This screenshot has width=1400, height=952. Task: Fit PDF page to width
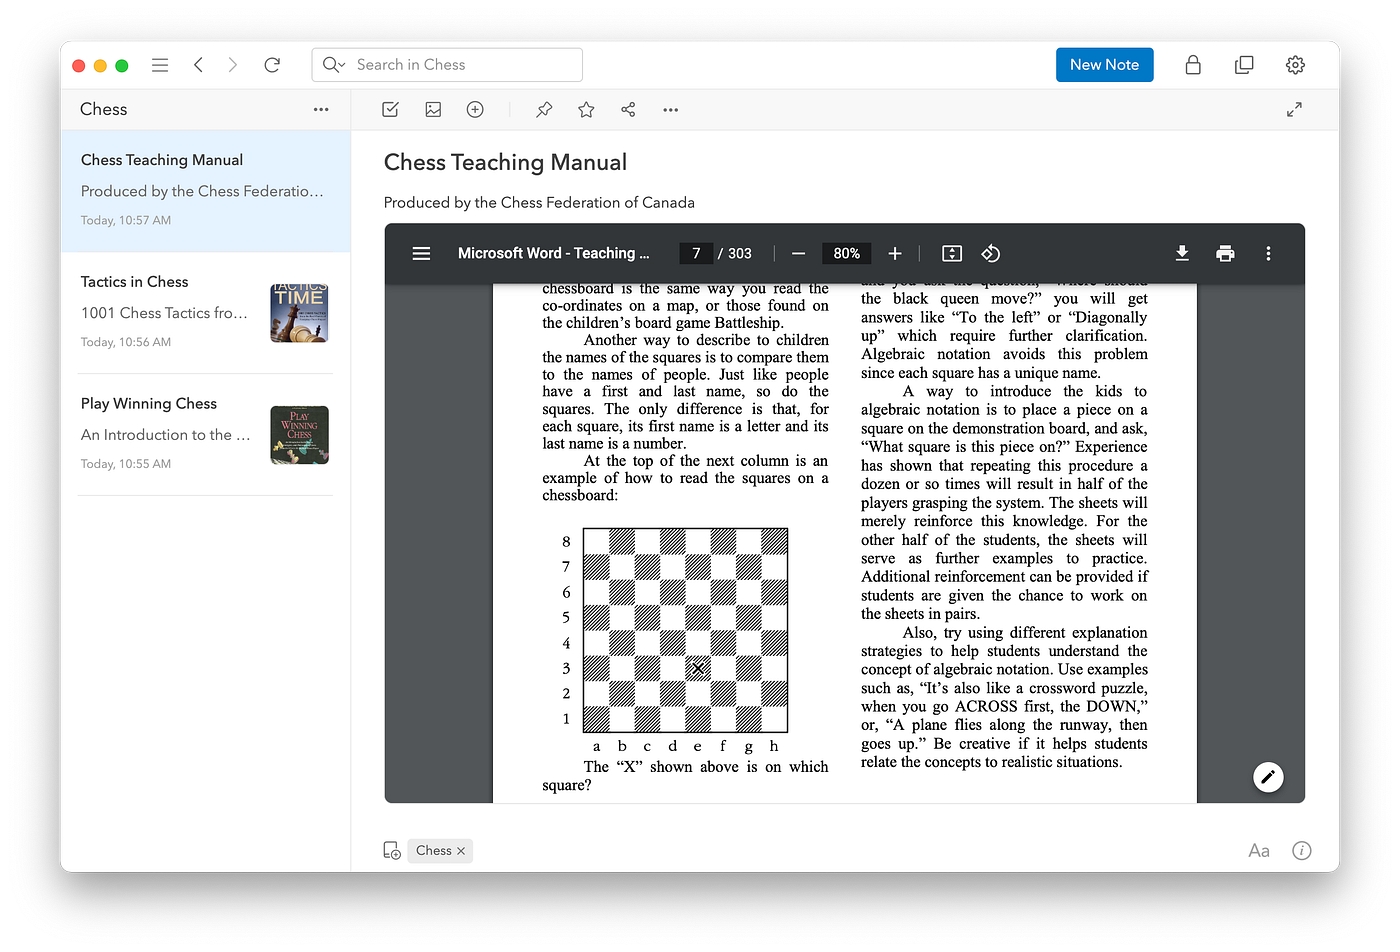tap(952, 254)
